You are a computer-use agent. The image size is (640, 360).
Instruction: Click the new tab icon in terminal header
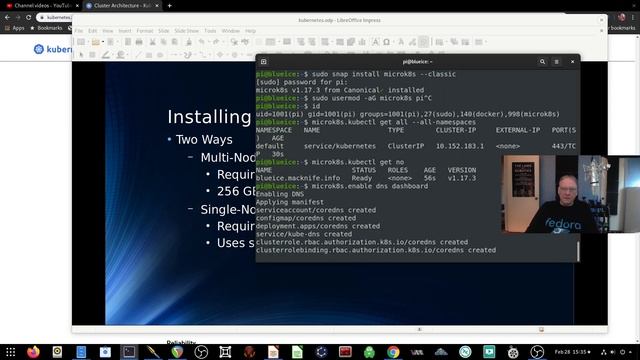[264, 62]
